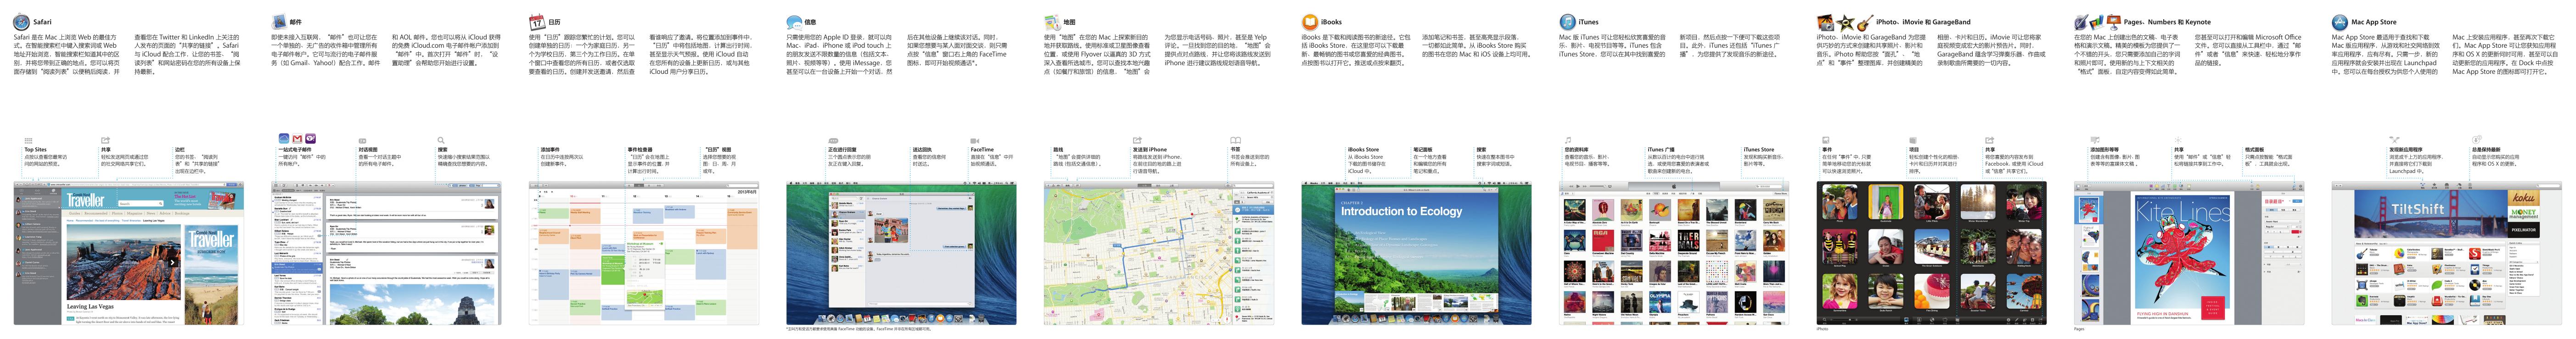
Task: Click the iMovie star icon
Action: click(x=1844, y=21)
